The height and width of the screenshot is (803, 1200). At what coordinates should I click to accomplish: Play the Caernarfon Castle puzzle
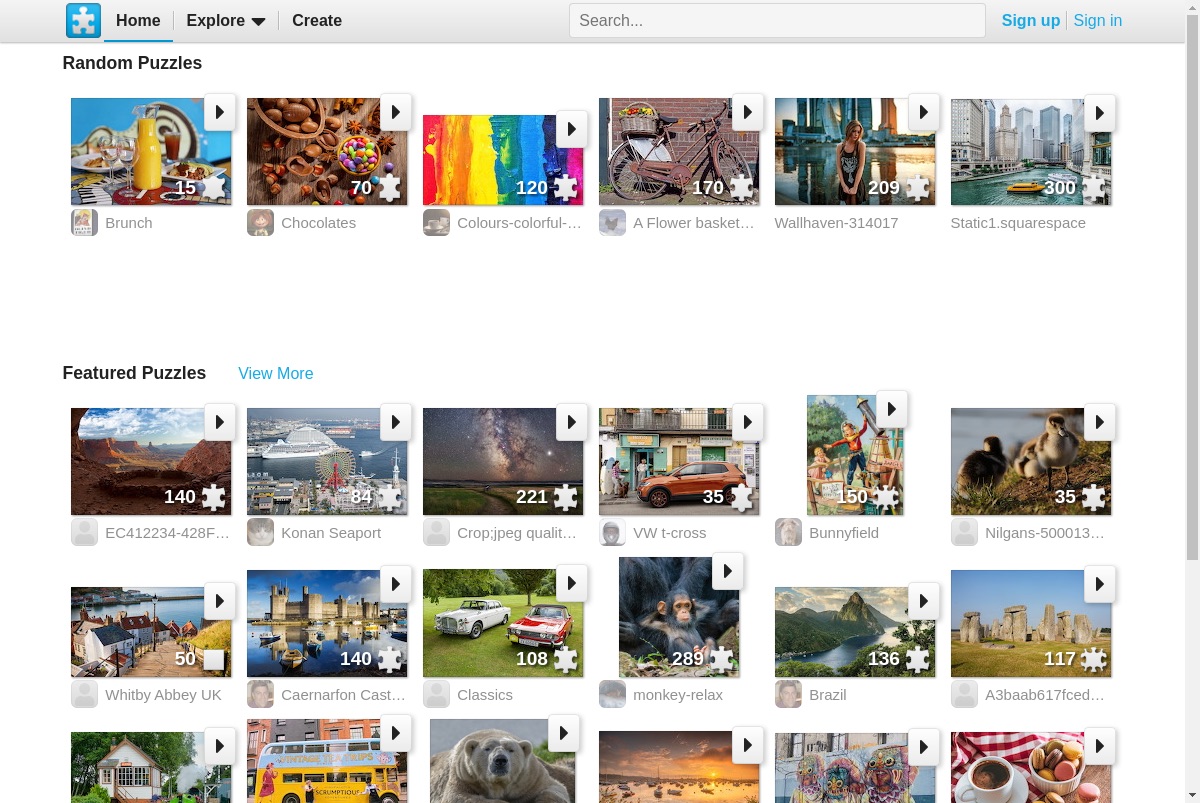[x=396, y=584]
